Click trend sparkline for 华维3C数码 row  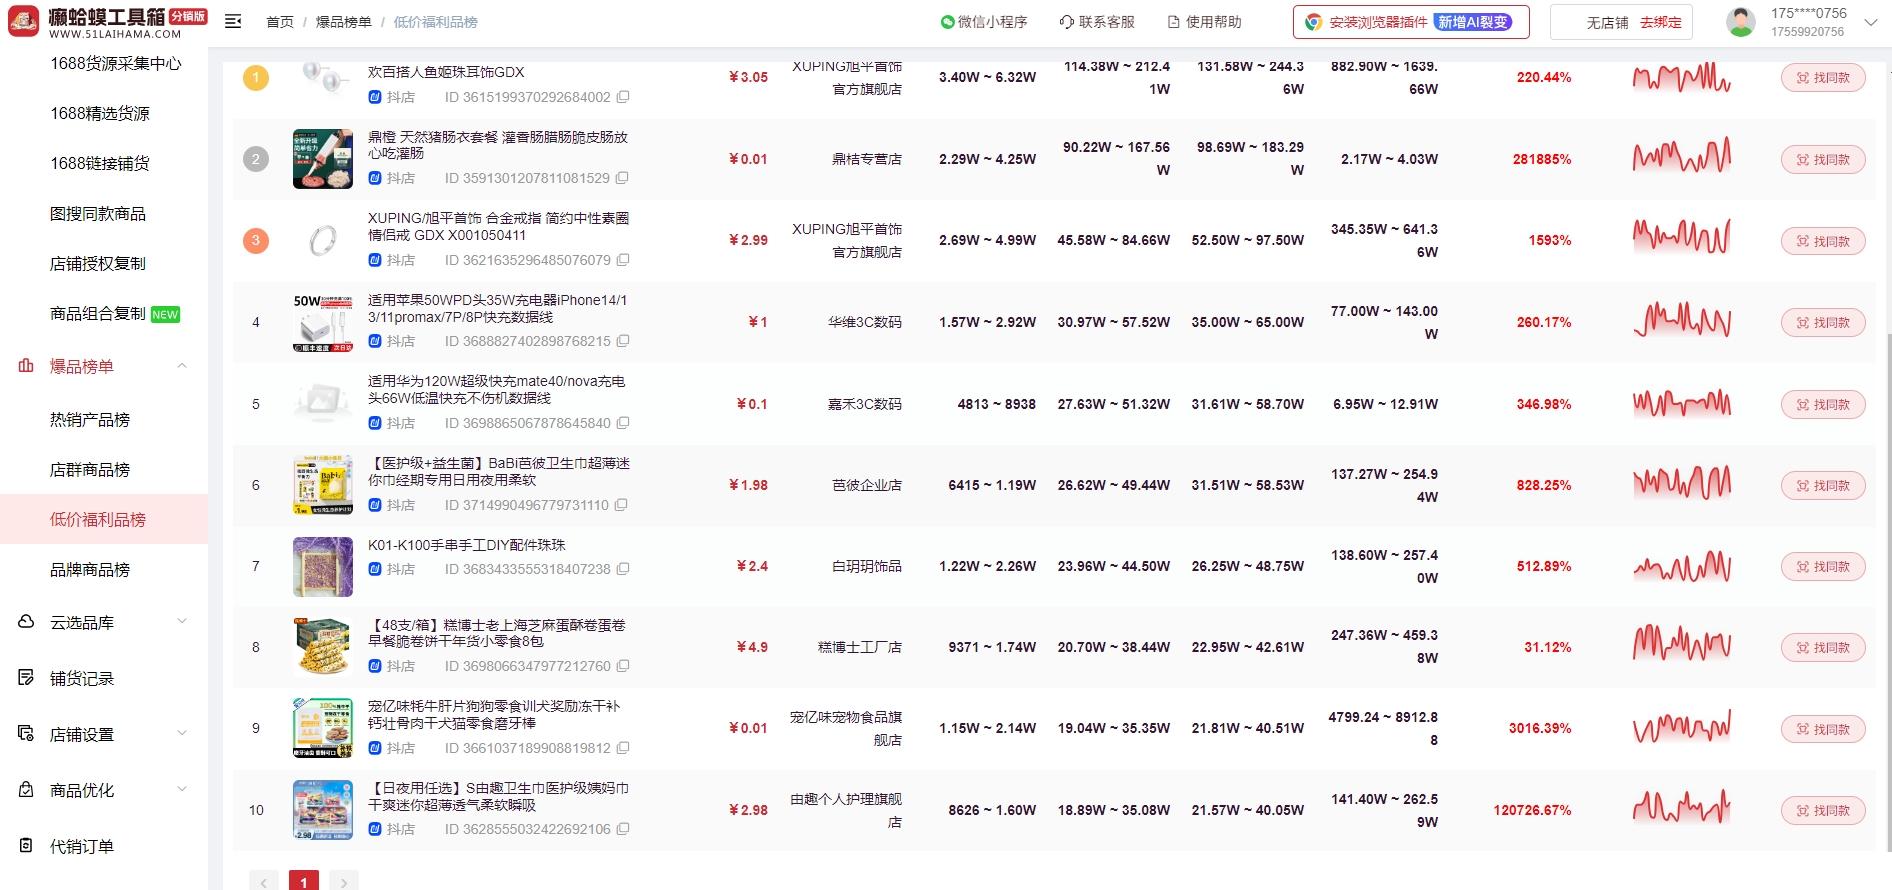tap(1682, 321)
